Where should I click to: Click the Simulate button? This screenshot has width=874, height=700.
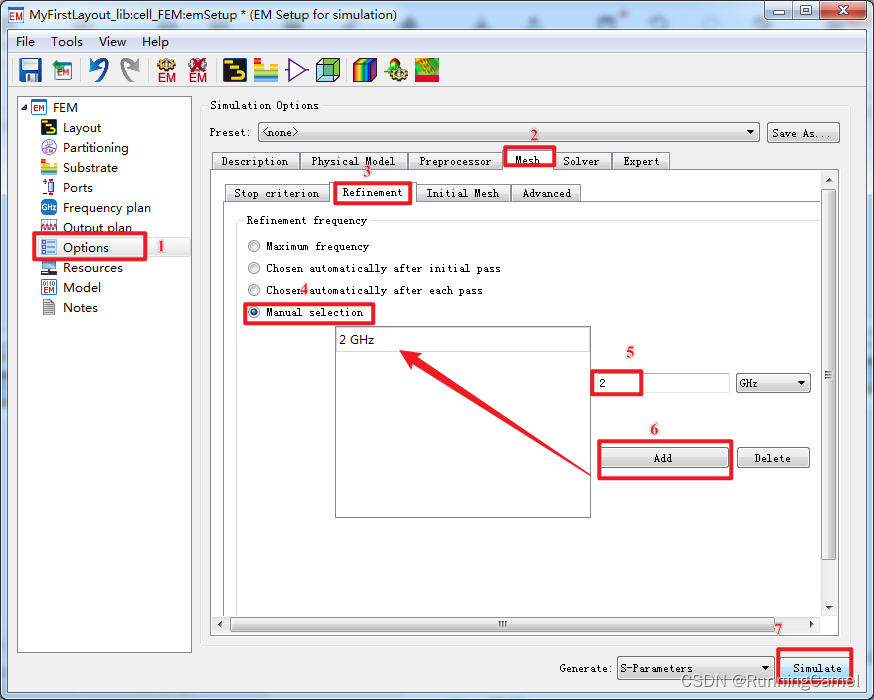(816, 668)
